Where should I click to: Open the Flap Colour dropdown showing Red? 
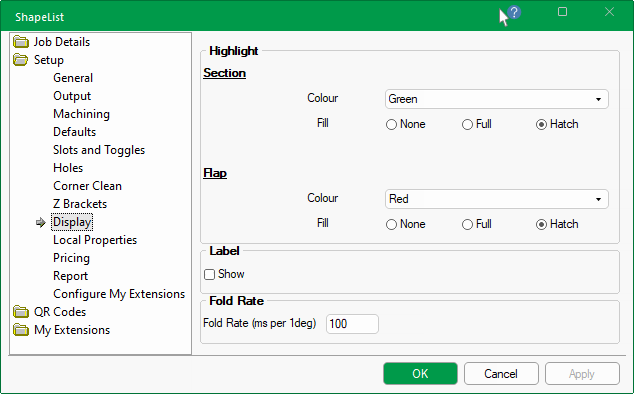click(497, 199)
